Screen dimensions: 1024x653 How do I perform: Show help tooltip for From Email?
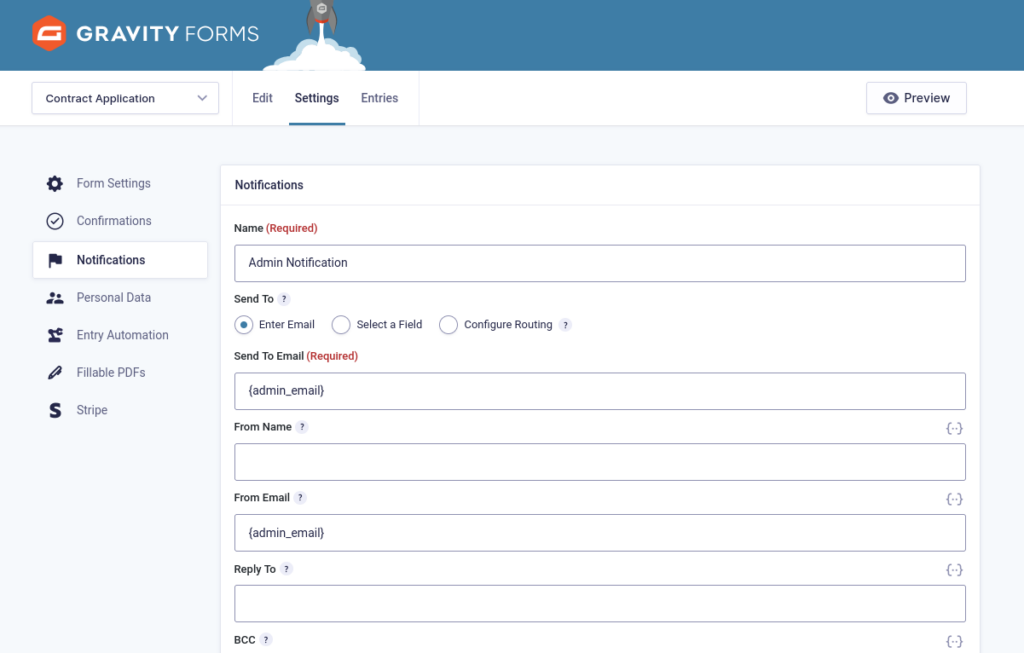click(300, 498)
